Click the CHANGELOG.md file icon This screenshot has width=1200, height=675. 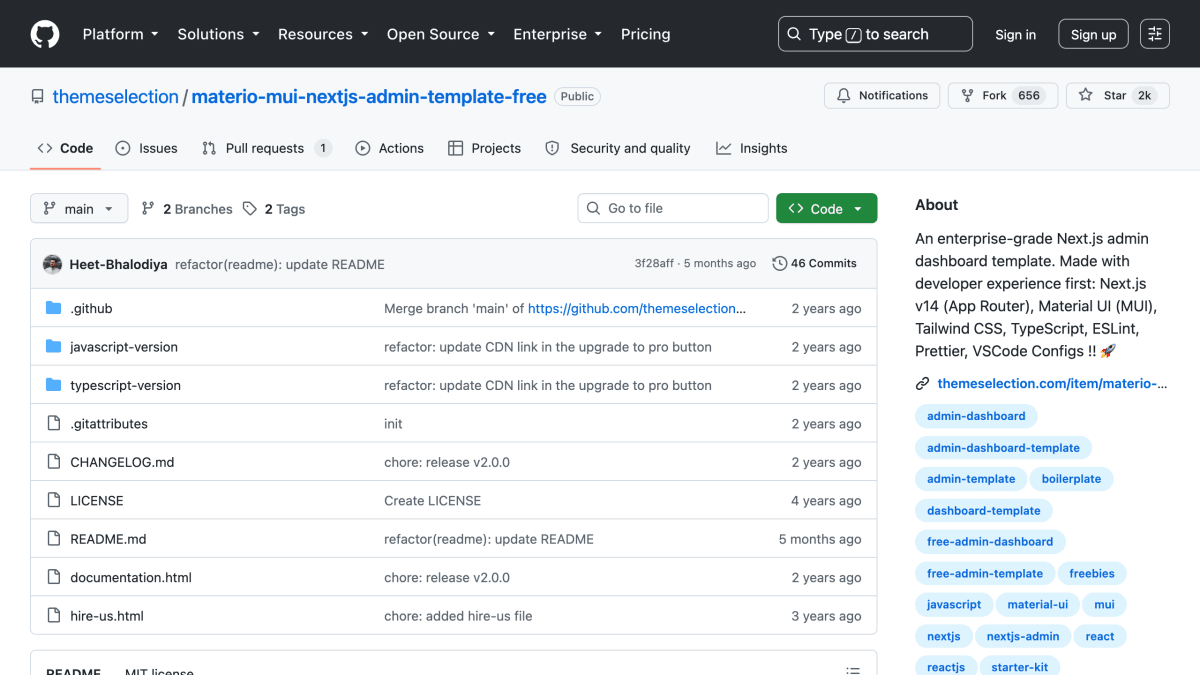click(54, 462)
